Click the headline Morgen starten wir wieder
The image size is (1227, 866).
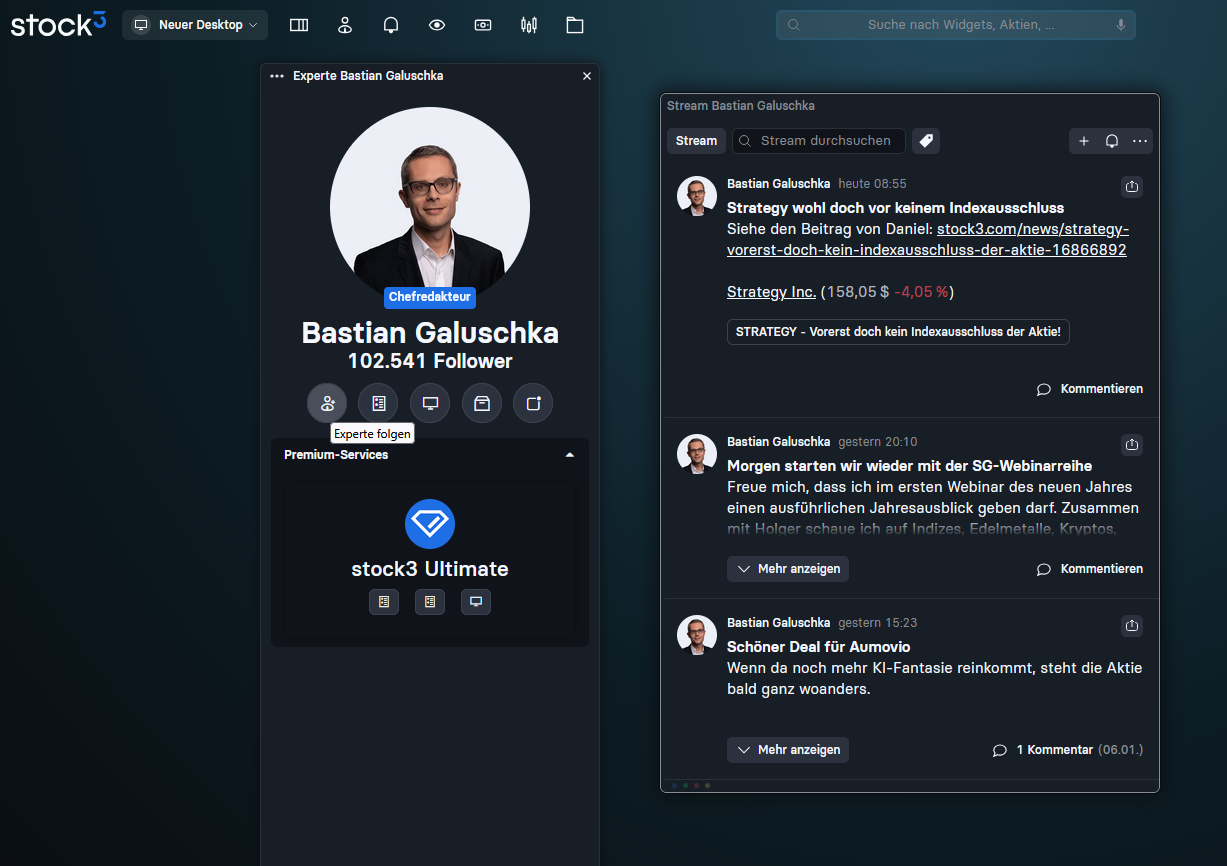(909, 466)
